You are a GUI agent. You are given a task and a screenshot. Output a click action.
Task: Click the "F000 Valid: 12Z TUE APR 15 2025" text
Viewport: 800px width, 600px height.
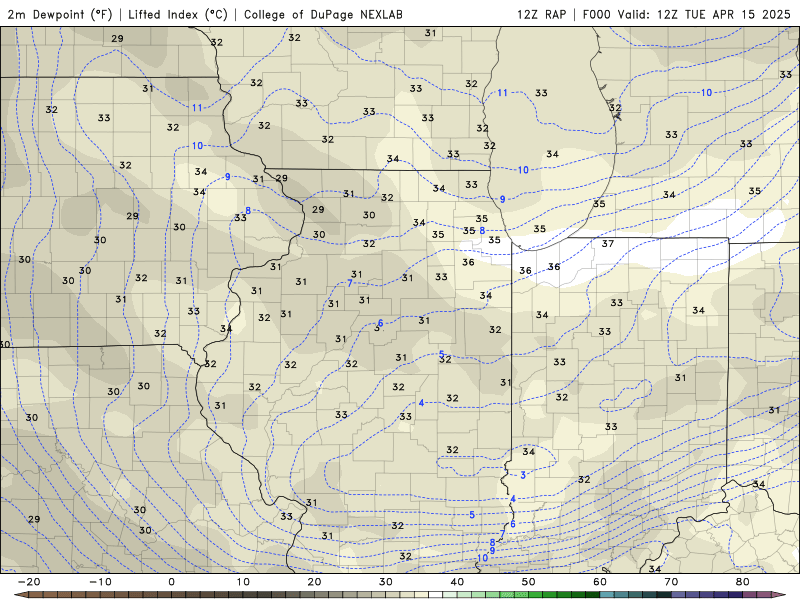point(686,14)
